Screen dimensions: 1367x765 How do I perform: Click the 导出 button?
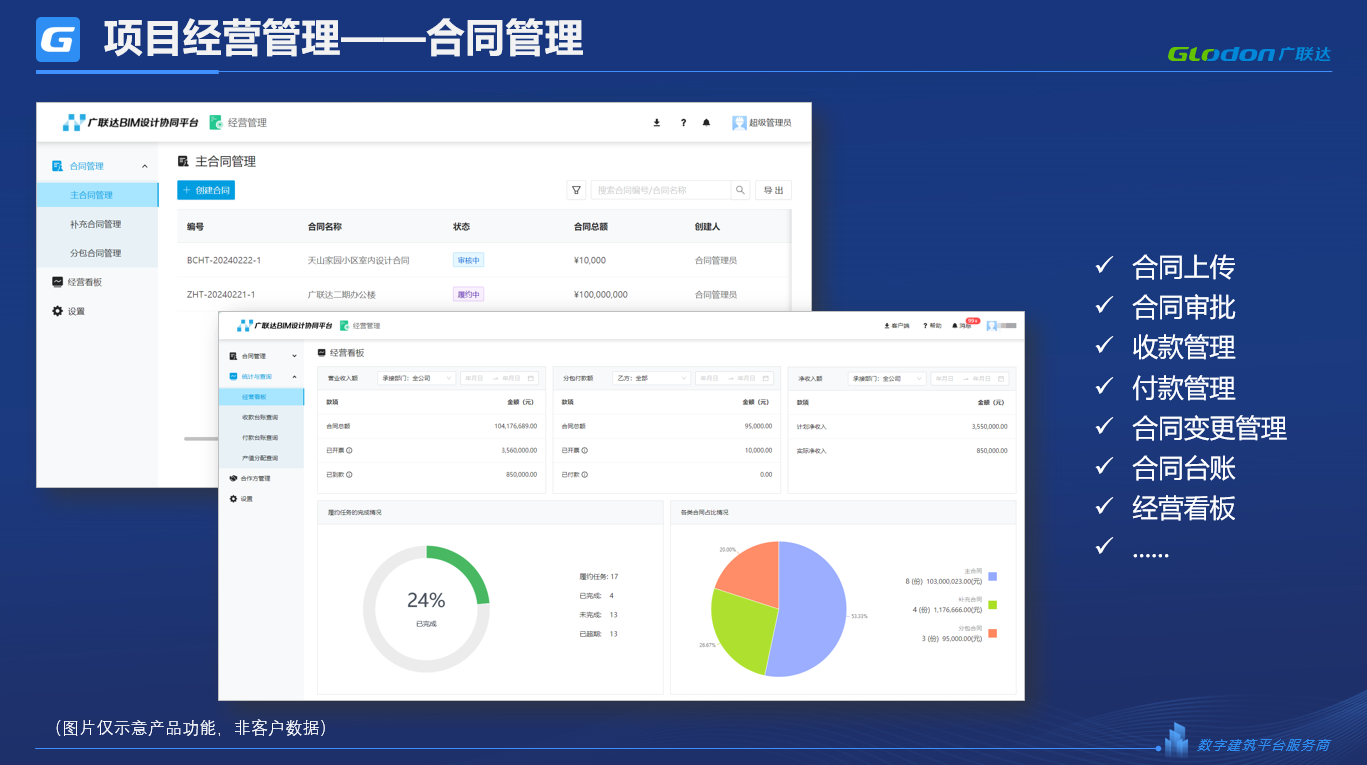click(774, 190)
